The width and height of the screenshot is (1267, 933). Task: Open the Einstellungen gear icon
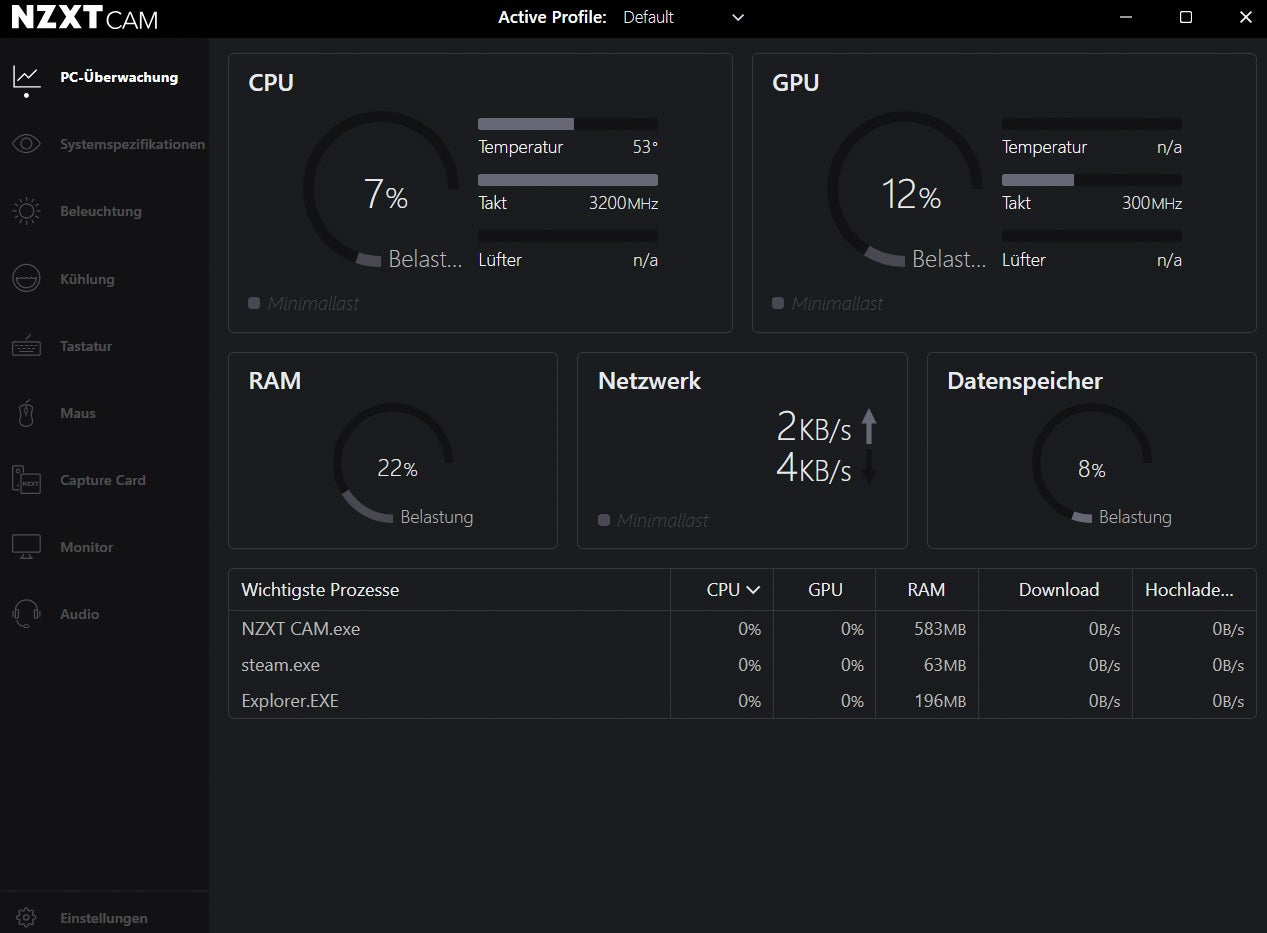point(26,918)
